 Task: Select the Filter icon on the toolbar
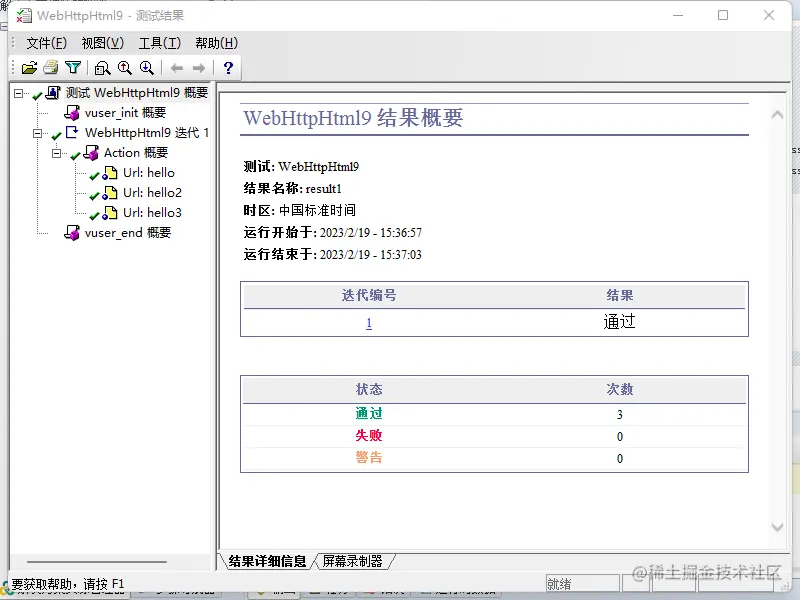72,67
